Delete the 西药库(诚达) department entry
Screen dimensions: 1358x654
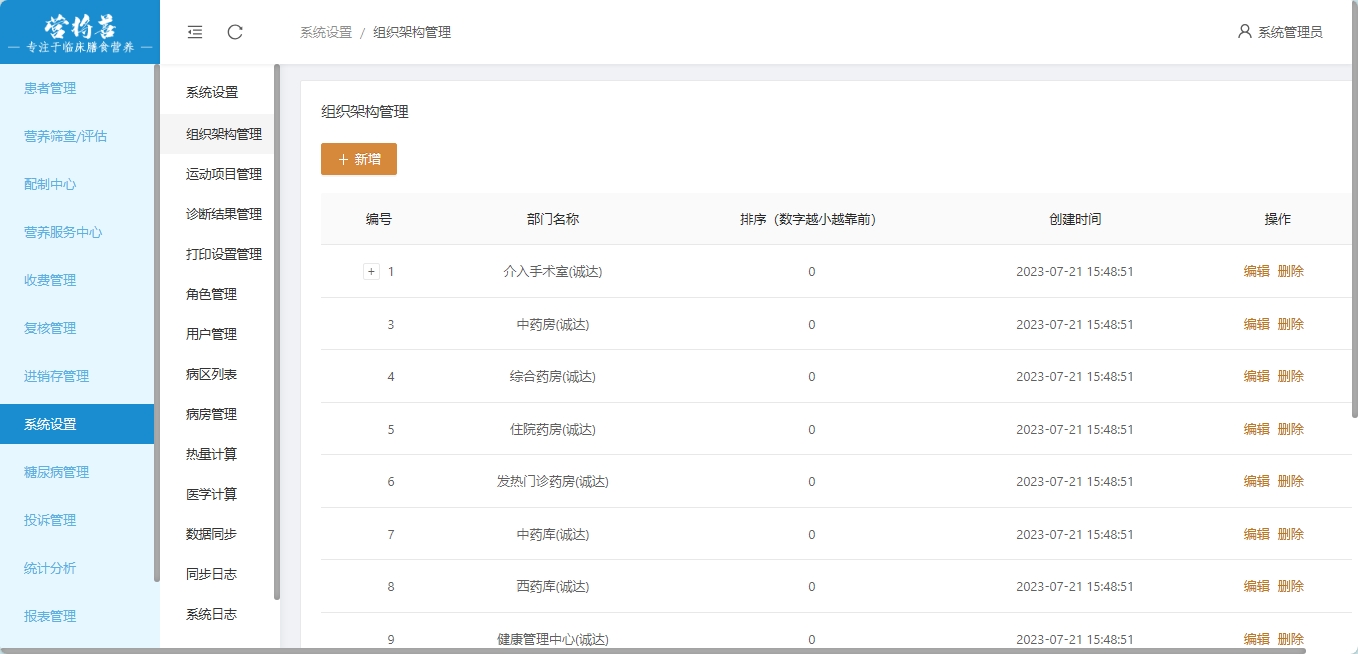(1290, 586)
